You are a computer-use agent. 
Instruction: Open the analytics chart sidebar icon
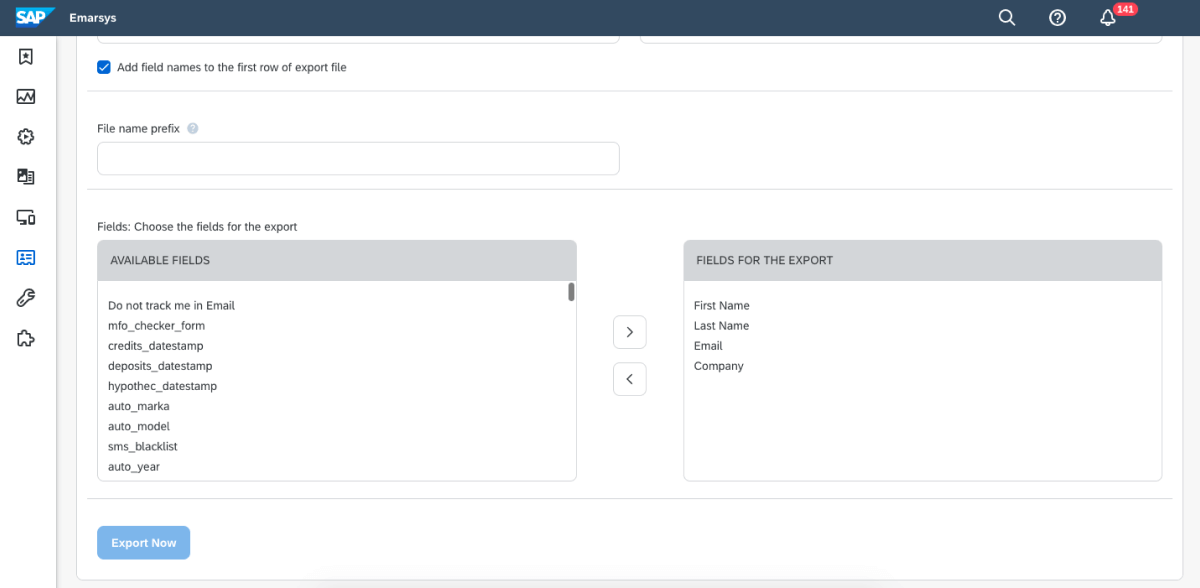26,97
